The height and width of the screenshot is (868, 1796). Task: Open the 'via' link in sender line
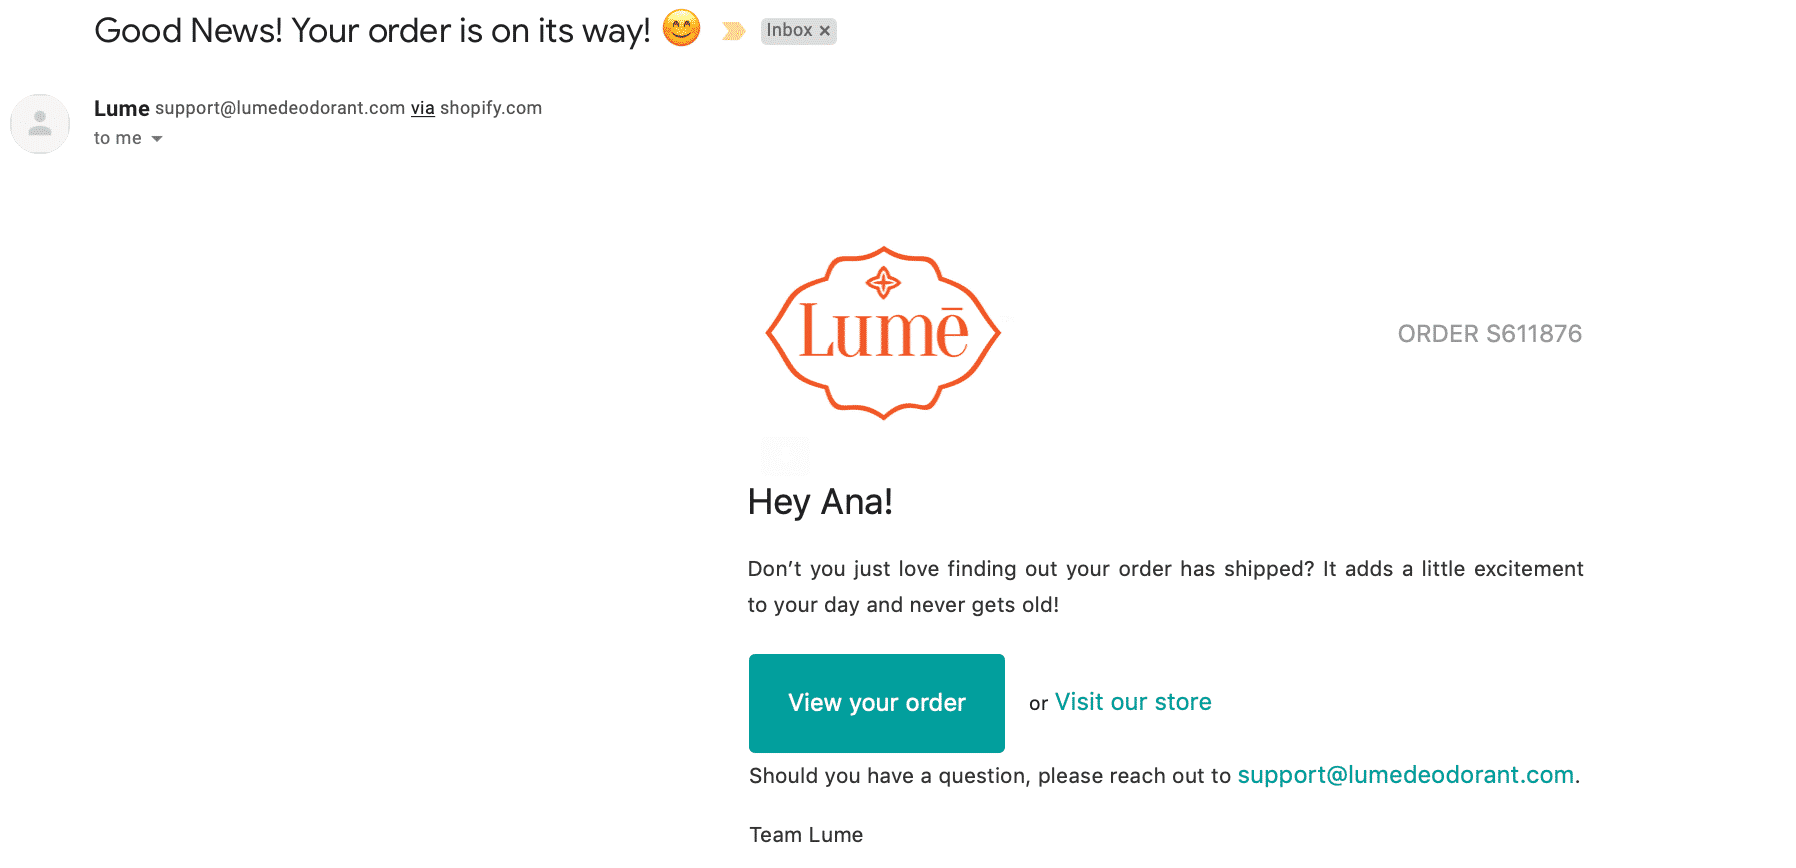[x=423, y=108]
